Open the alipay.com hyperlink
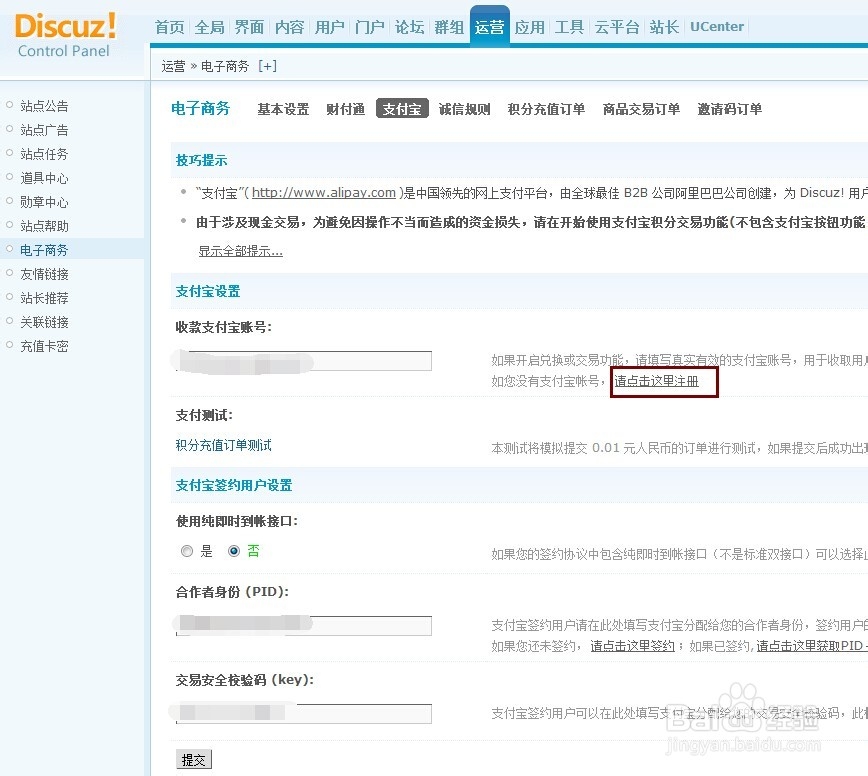 pos(325,190)
